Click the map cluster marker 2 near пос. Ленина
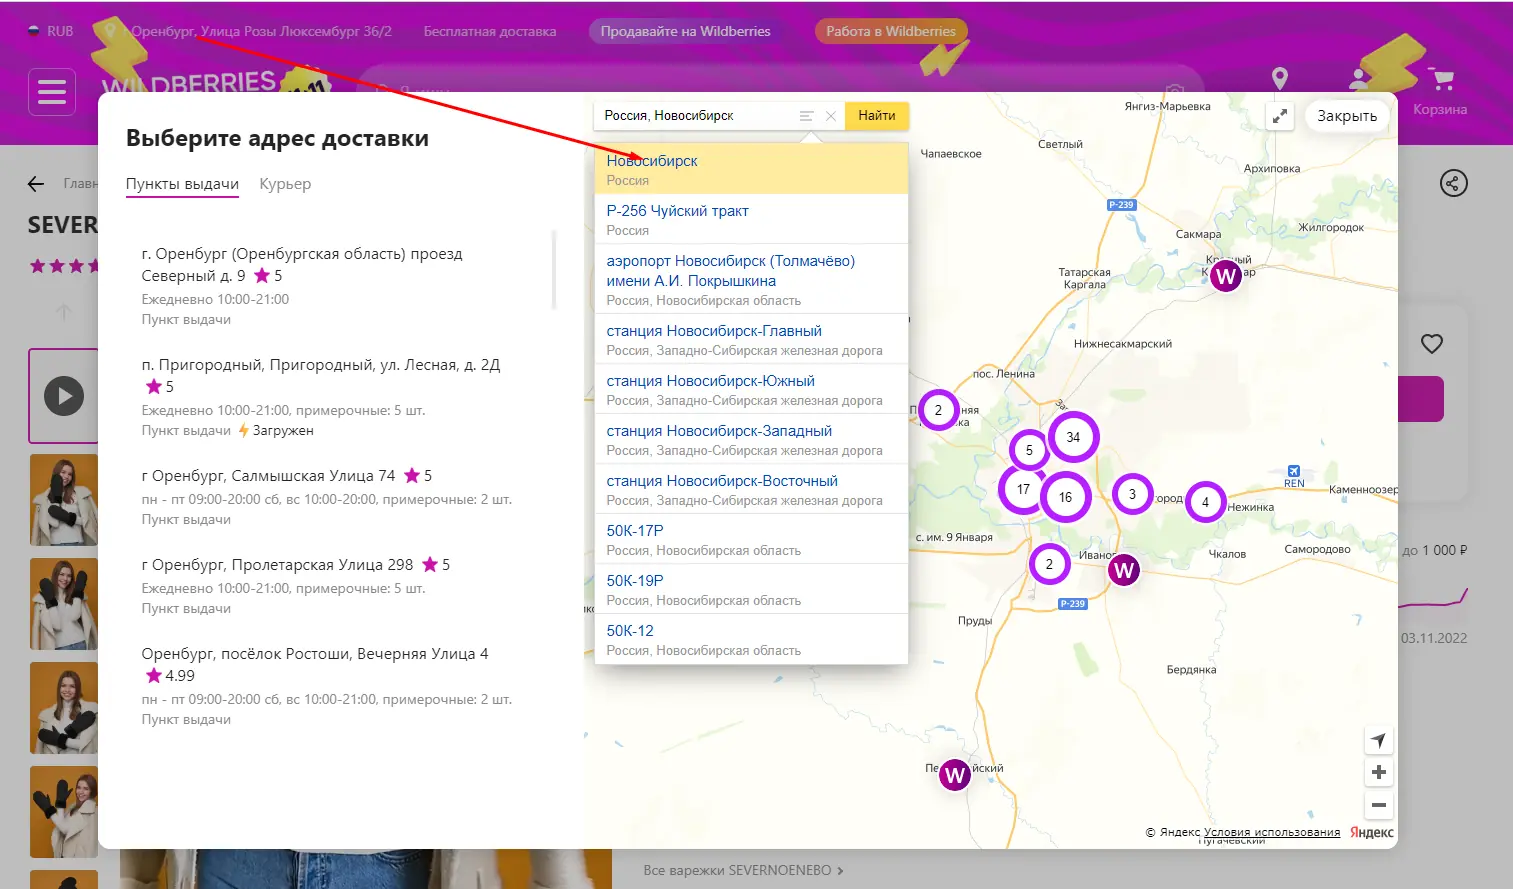This screenshot has width=1513, height=889. click(x=938, y=410)
